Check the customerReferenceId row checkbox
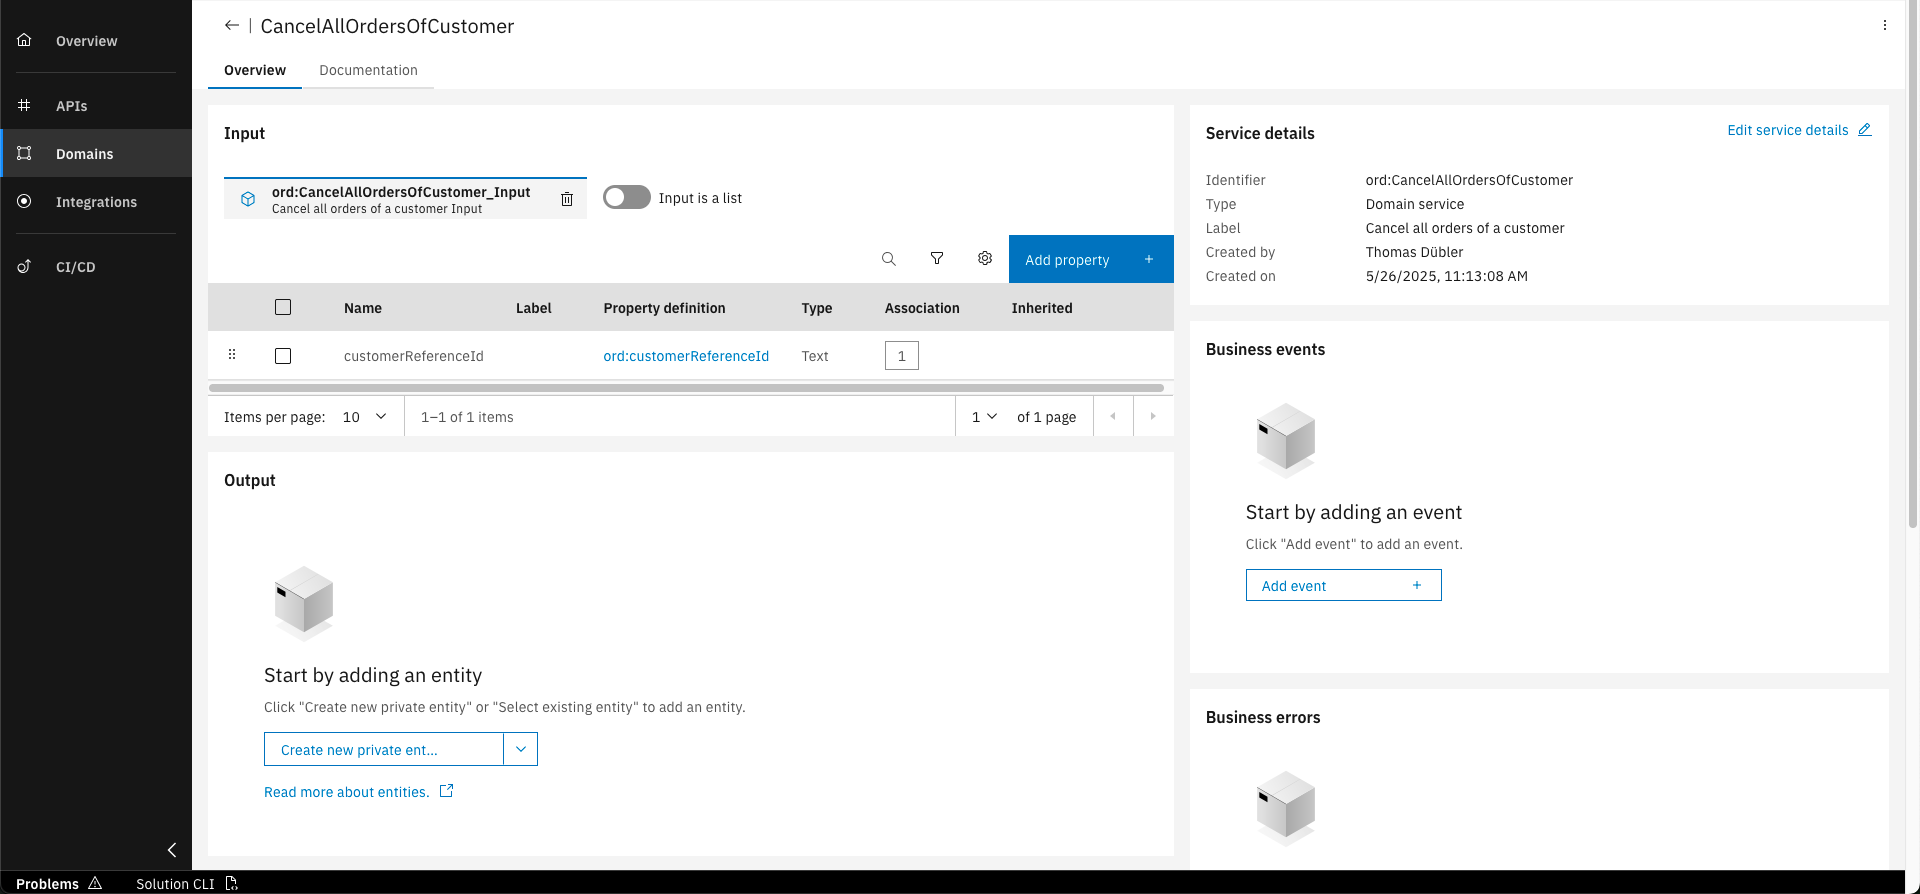The image size is (1920, 894). tap(283, 356)
